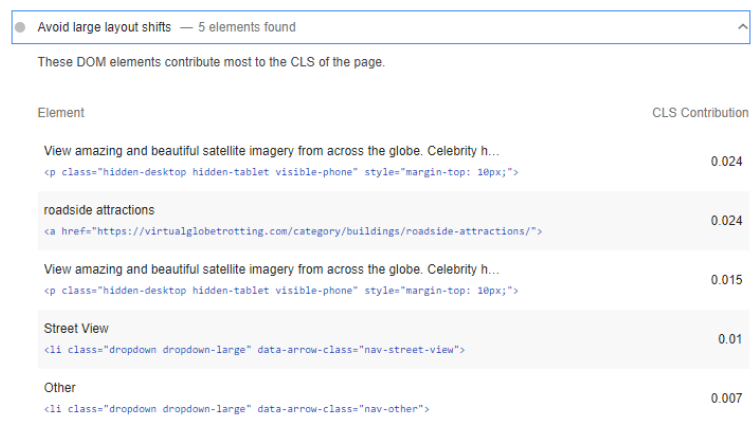This screenshot has height=429, width=755.
Task: Click the 0.024 value in the first row
Action: [725, 162]
